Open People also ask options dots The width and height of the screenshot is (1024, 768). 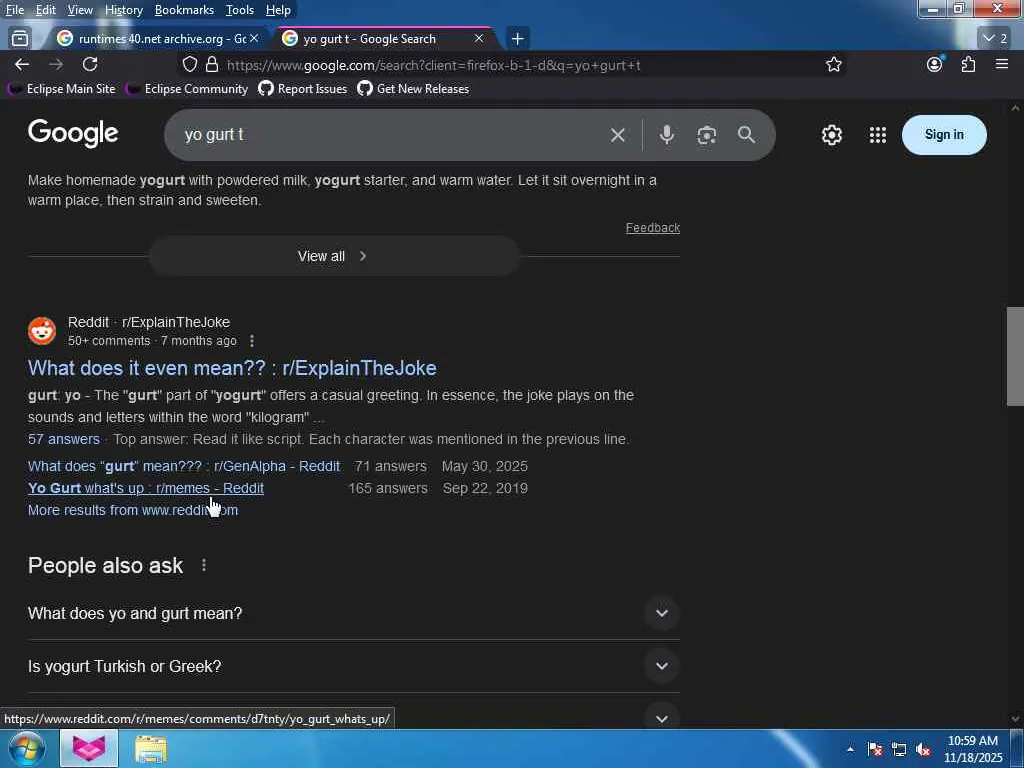click(204, 565)
